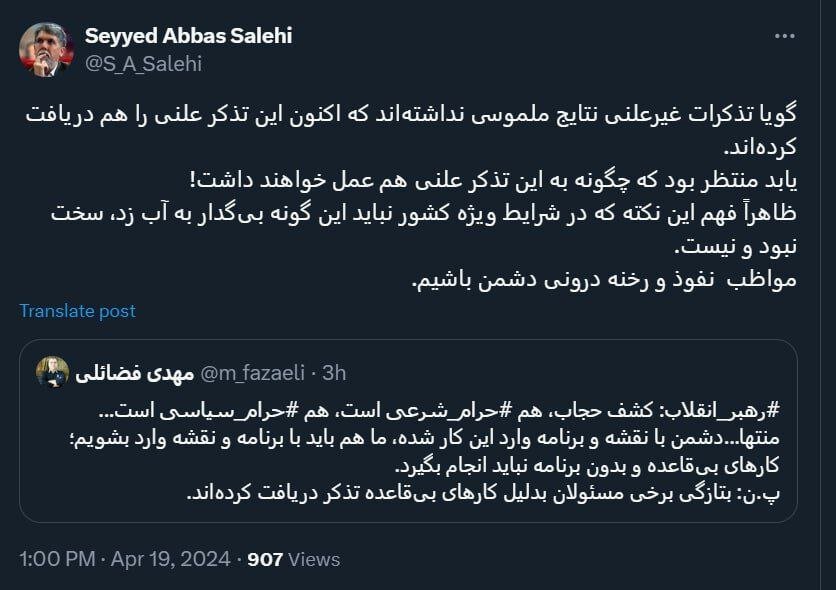Click مهدی فضائلی's avatar in the quoted post

tap(51, 369)
